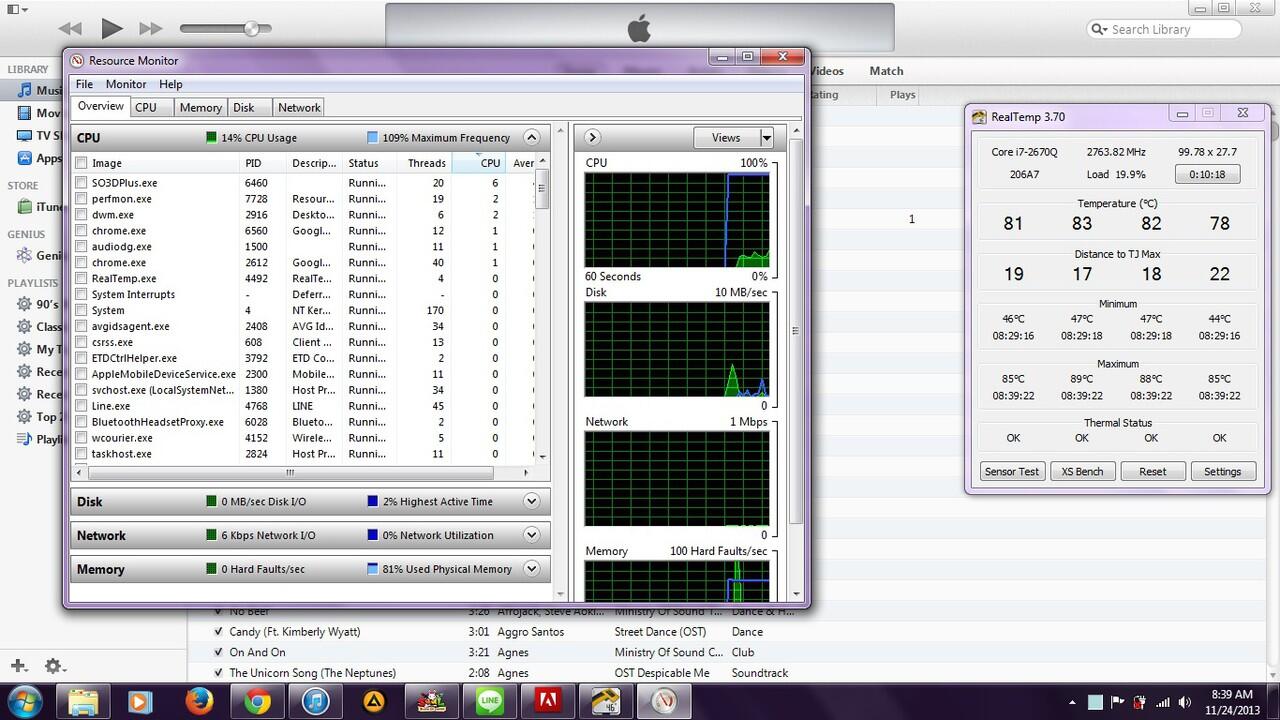
Task: Open File menu in Resource Monitor
Action: pyautogui.click(x=84, y=84)
